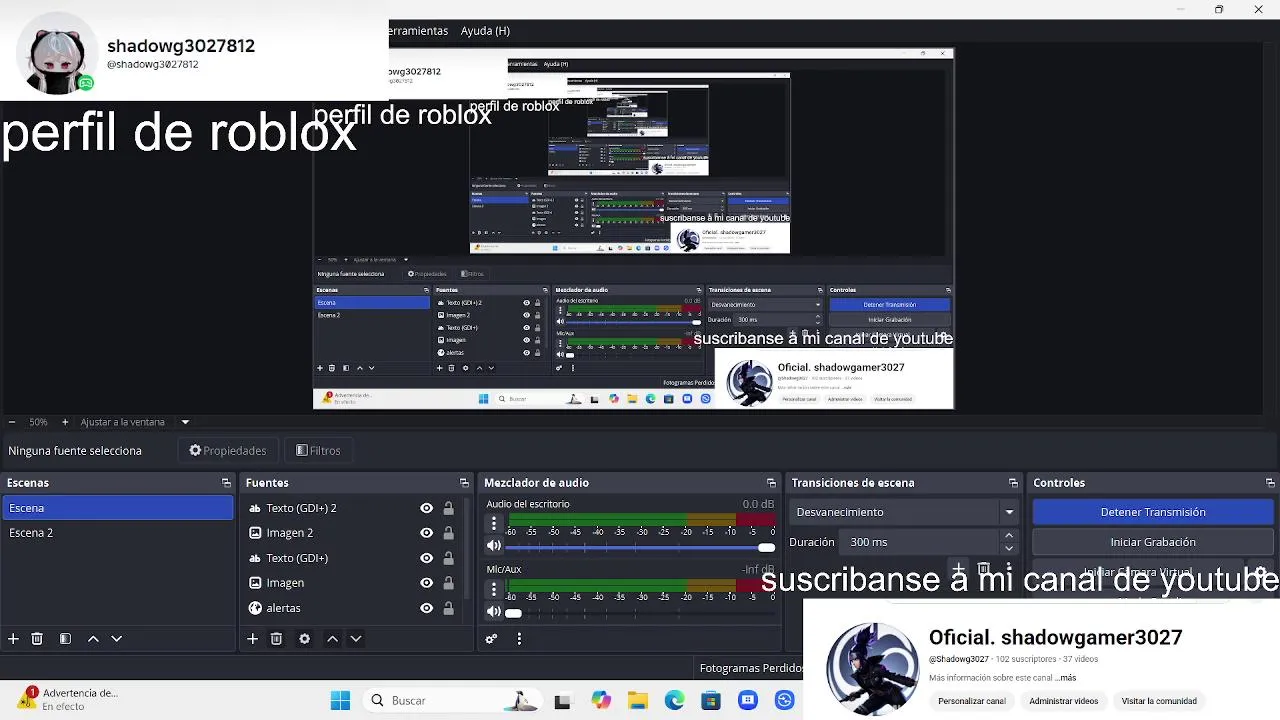The image size is (1280, 720).
Task: Open Filtros for selected source
Action: [x=318, y=451]
